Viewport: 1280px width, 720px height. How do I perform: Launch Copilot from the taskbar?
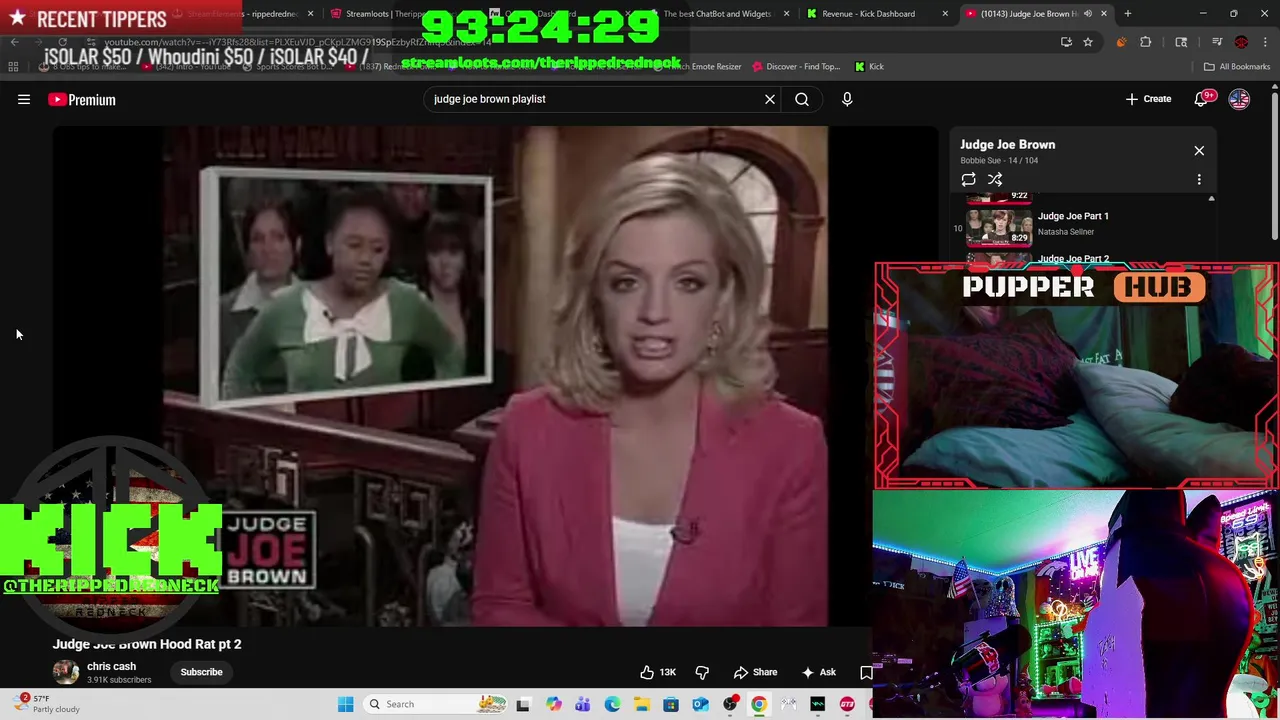tap(553, 704)
